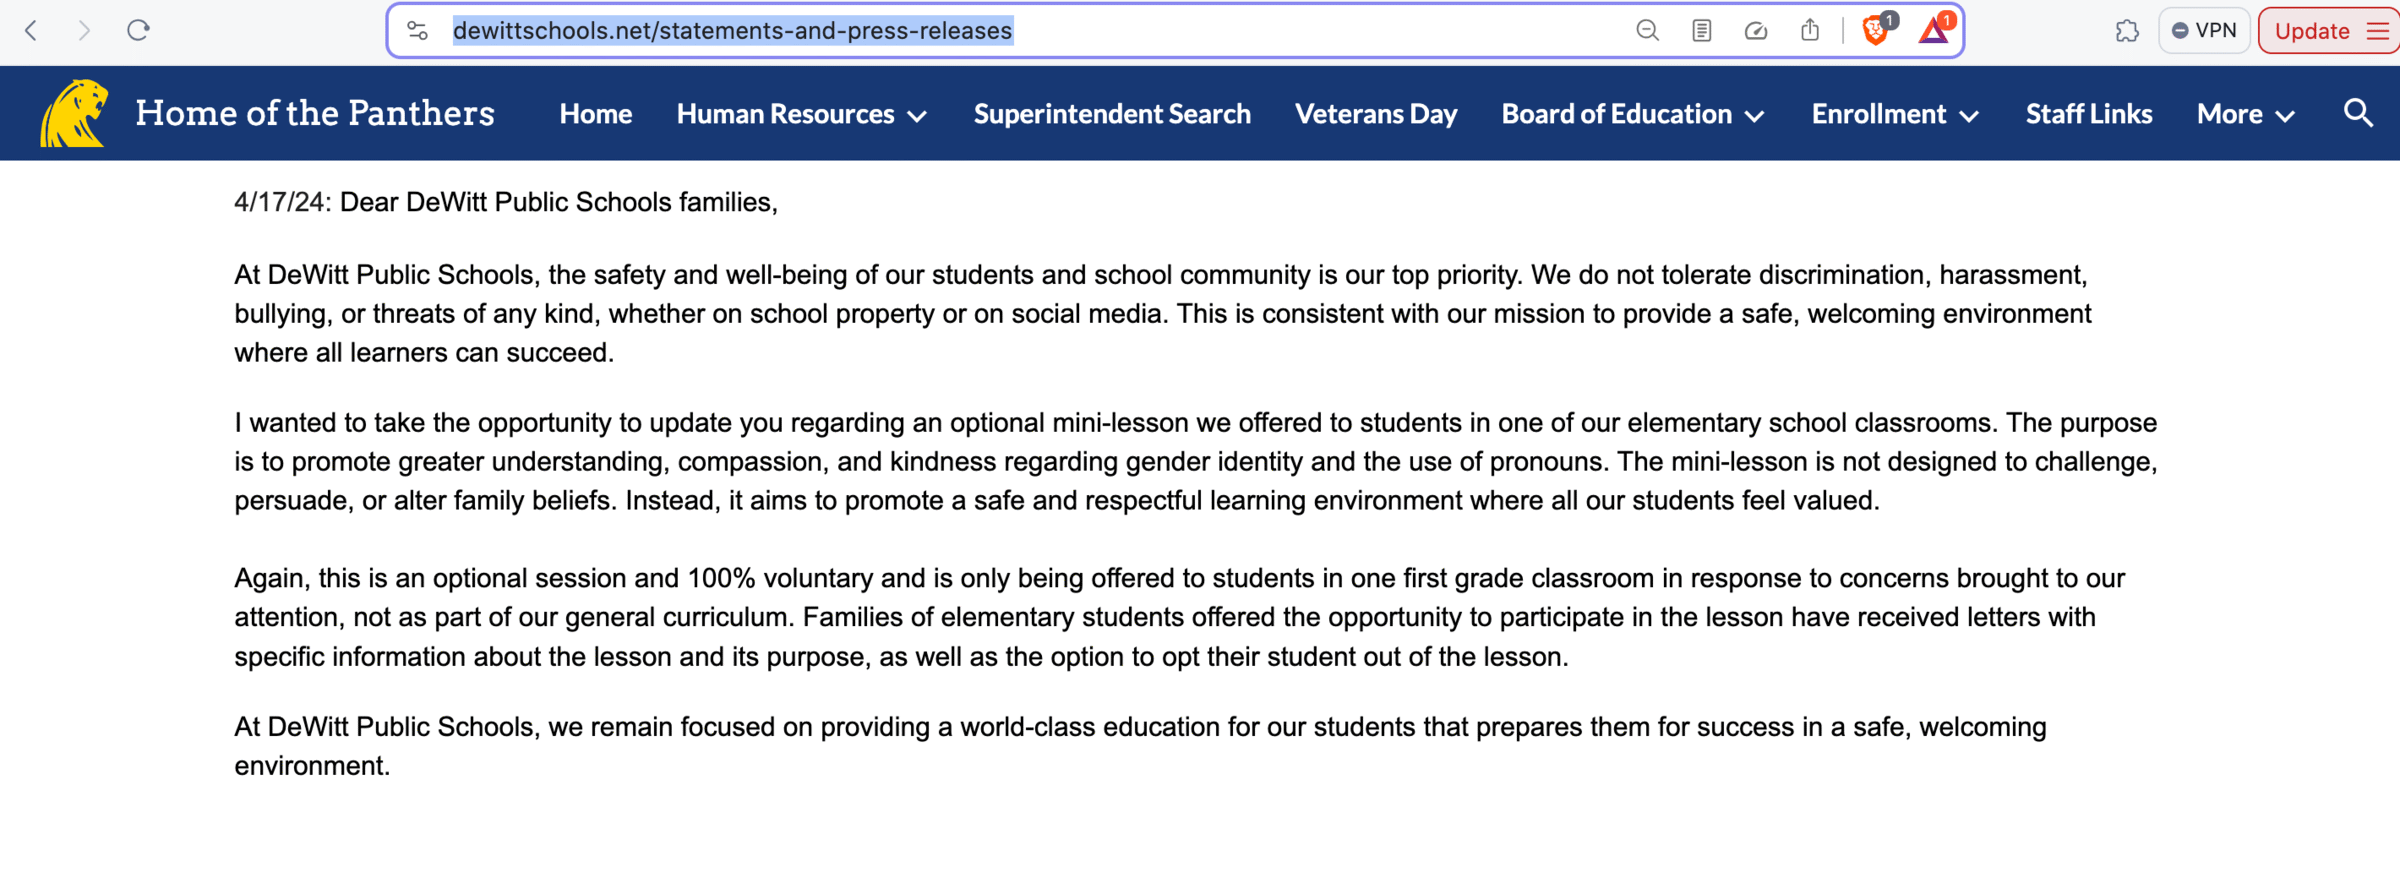Open the Enrollment dropdown menu
The width and height of the screenshot is (2400, 894).
[1895, 114]
